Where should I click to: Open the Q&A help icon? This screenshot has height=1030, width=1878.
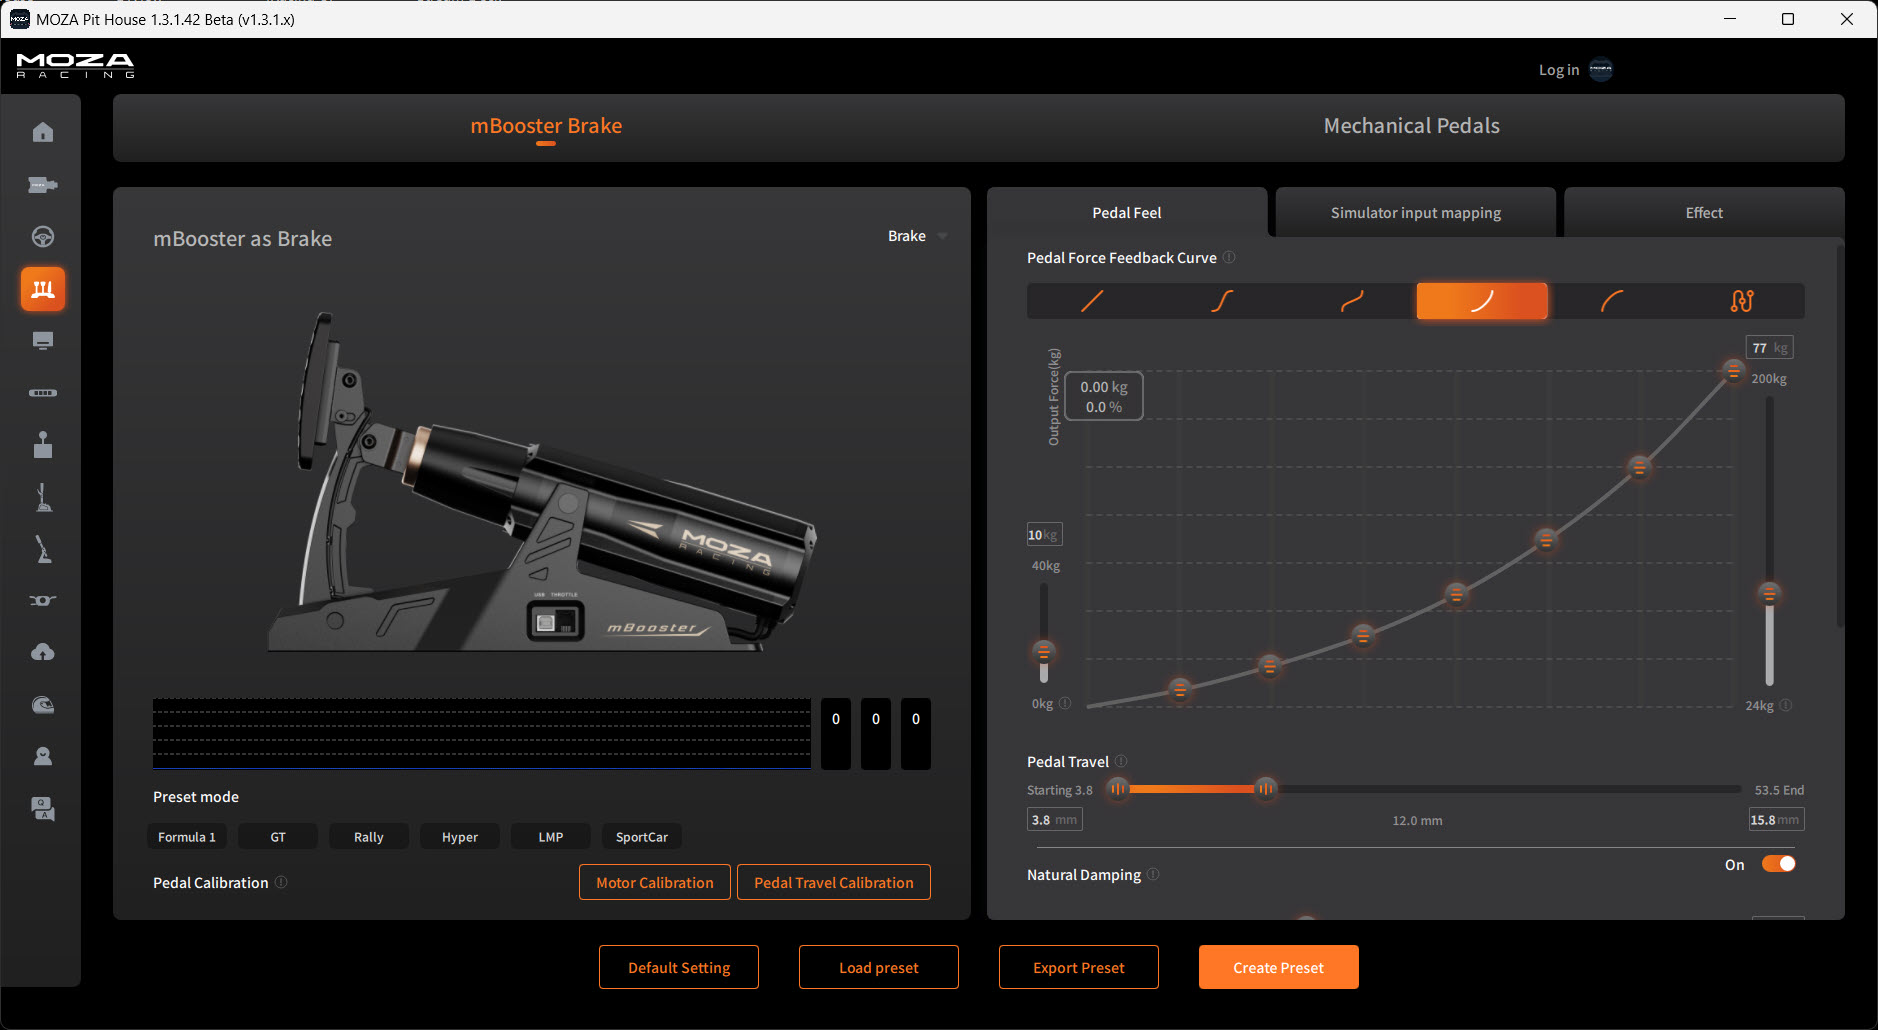tap(43, 809)
